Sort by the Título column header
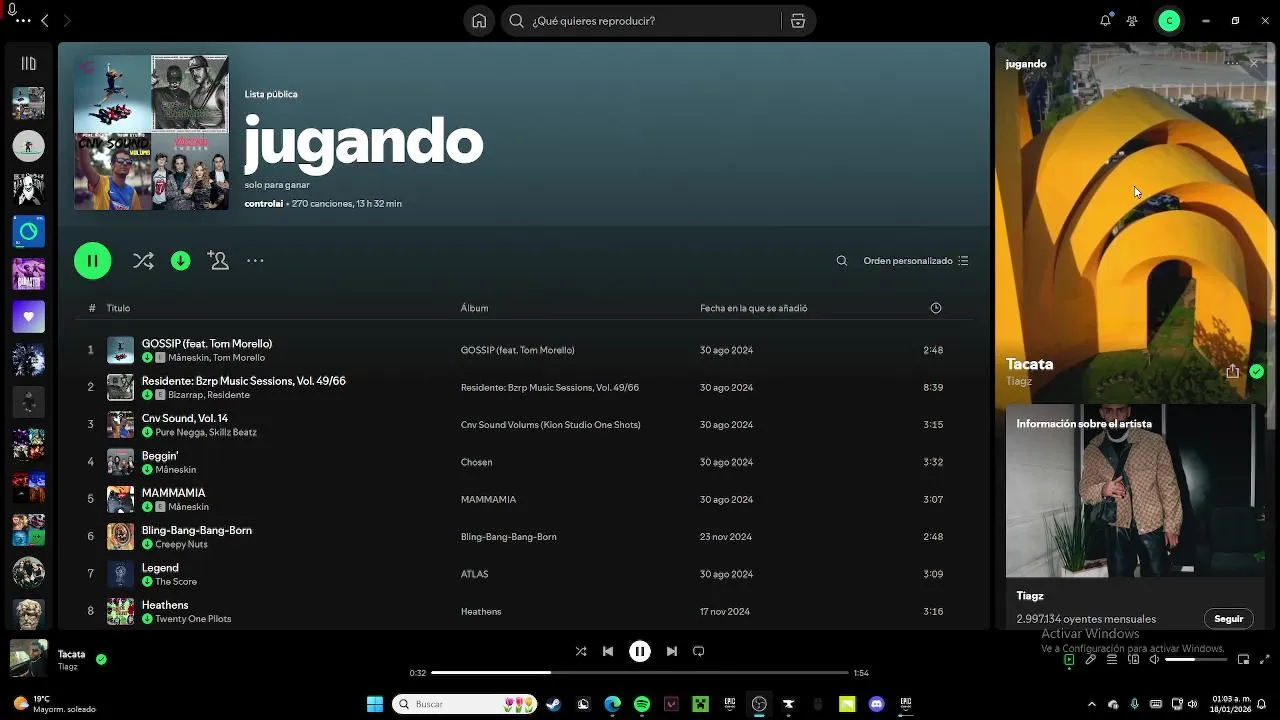Image resolution: width=1280 pixels, height=720 pixels. pos(118,308)
